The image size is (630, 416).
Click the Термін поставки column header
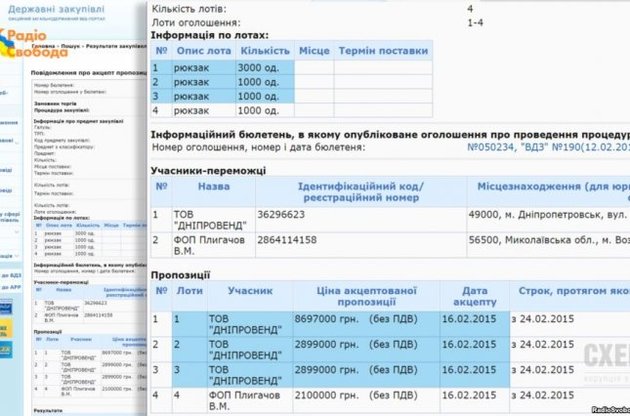(384, 50)
